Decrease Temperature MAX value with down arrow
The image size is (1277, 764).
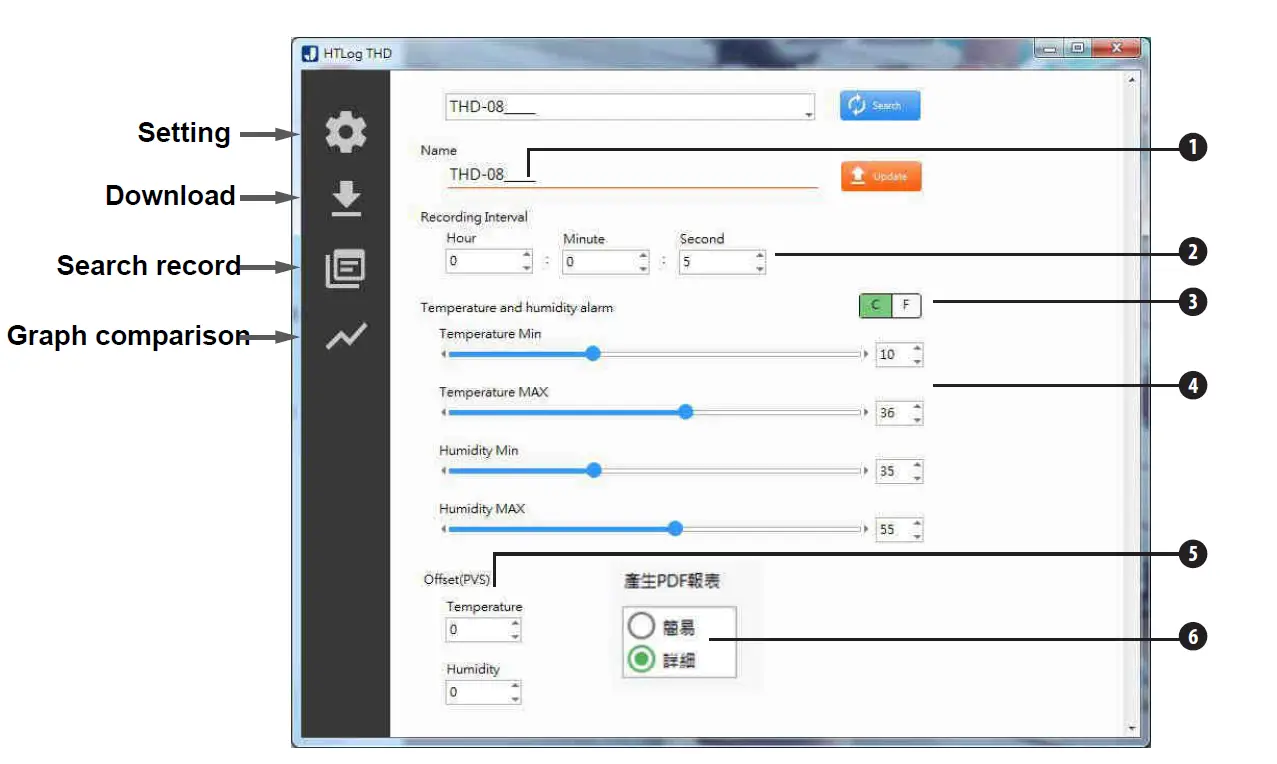tap(917, 419)
